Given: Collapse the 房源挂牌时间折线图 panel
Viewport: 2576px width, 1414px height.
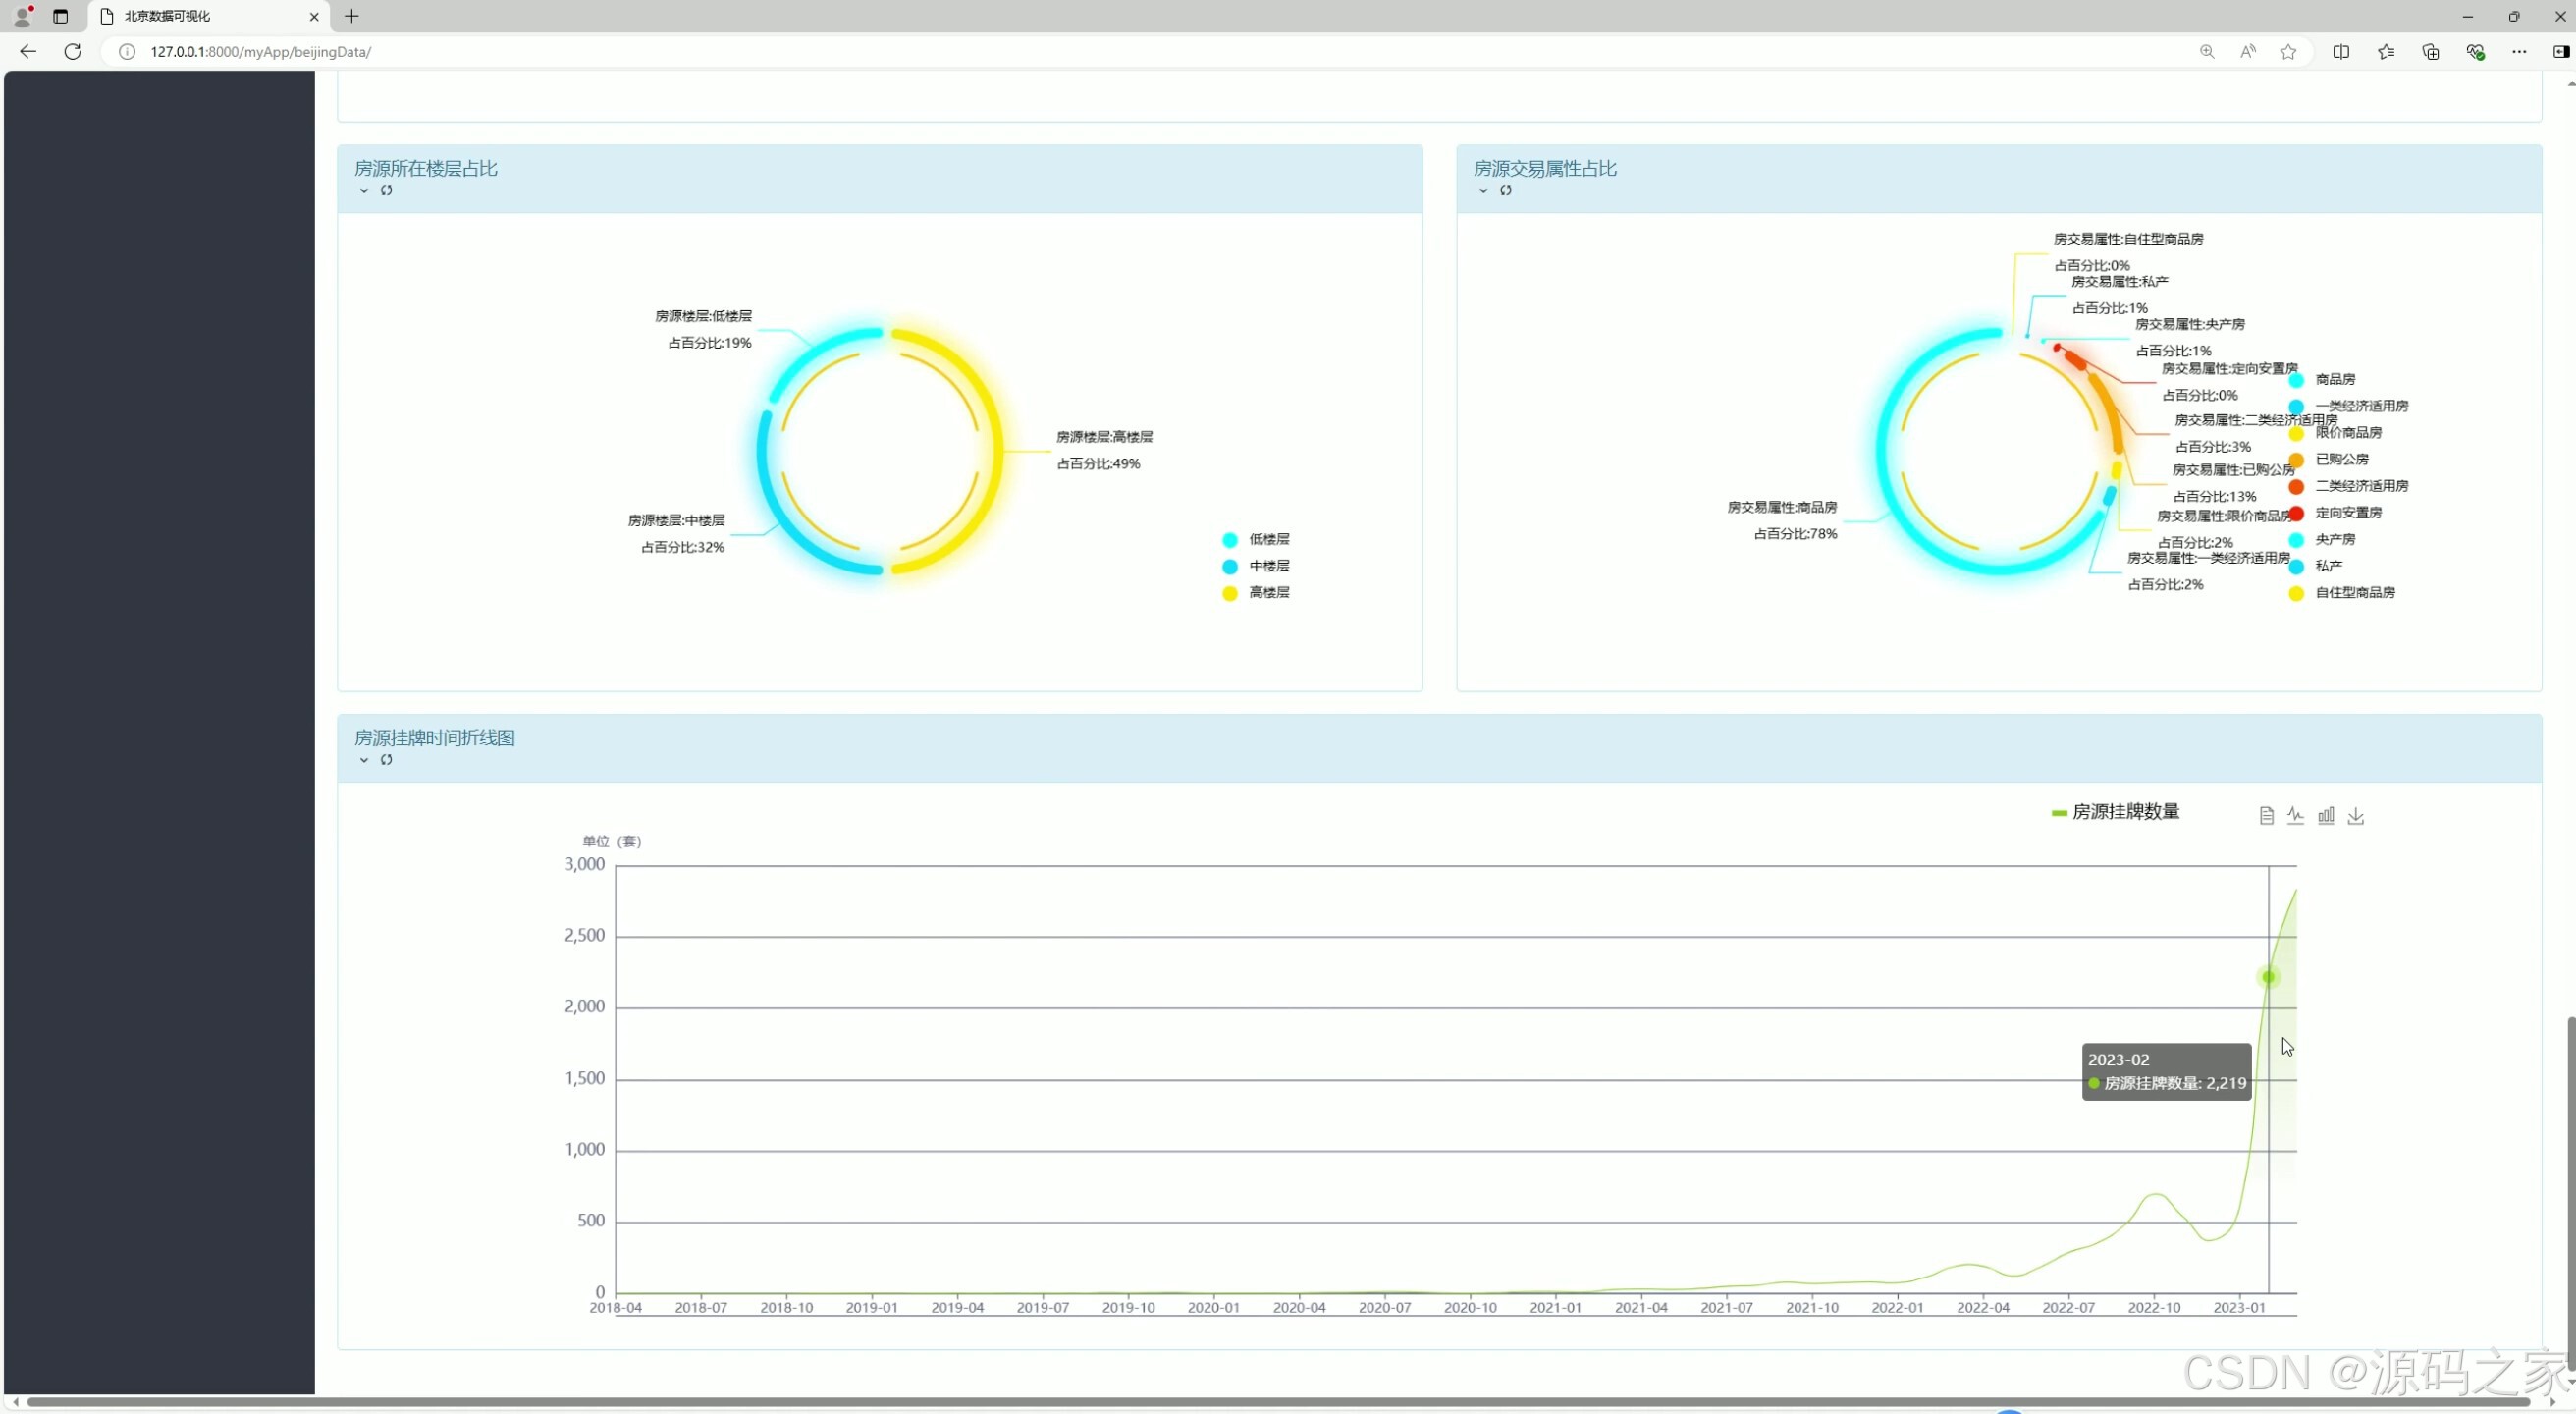Looking at the screenshot, I should point(364,760).
